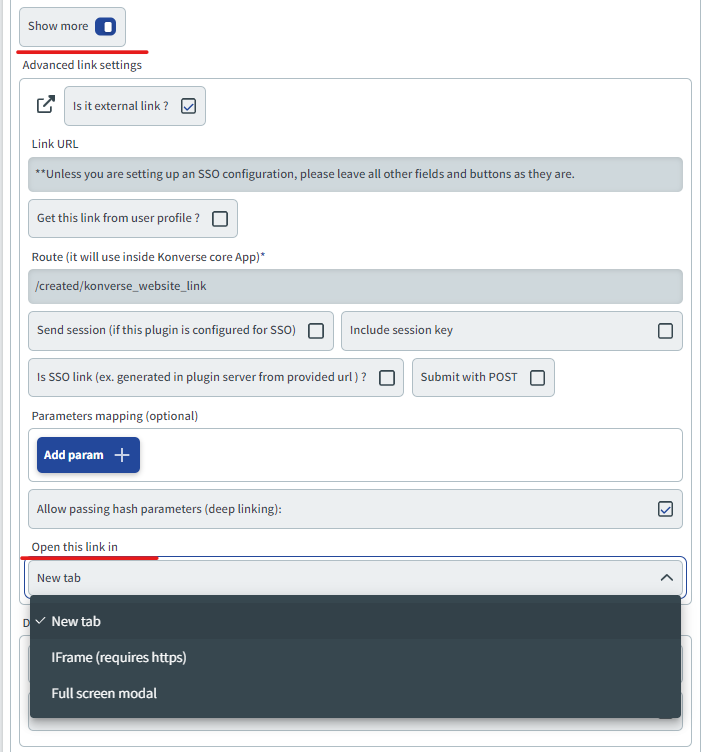Viewport: 706px width, 752px height.
Task: Click into the Link URL input field
Action: point(355,174)
